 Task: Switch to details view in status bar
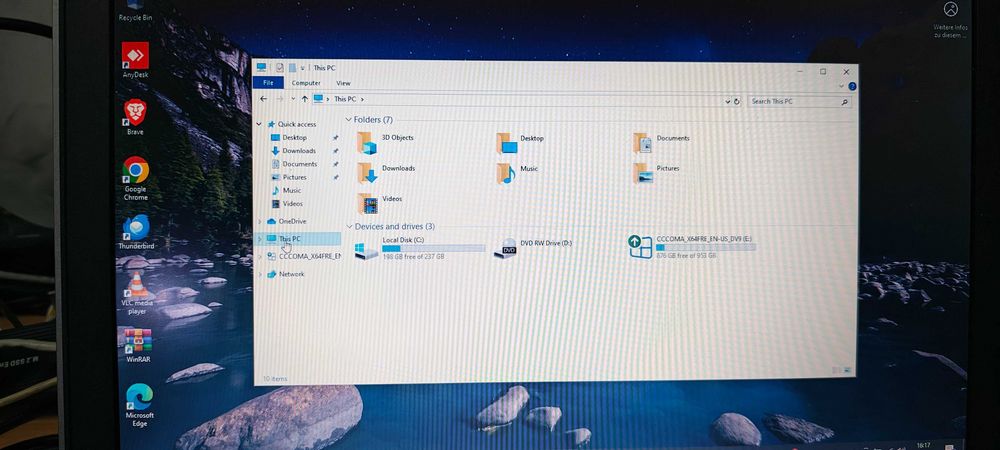(836, 370)
